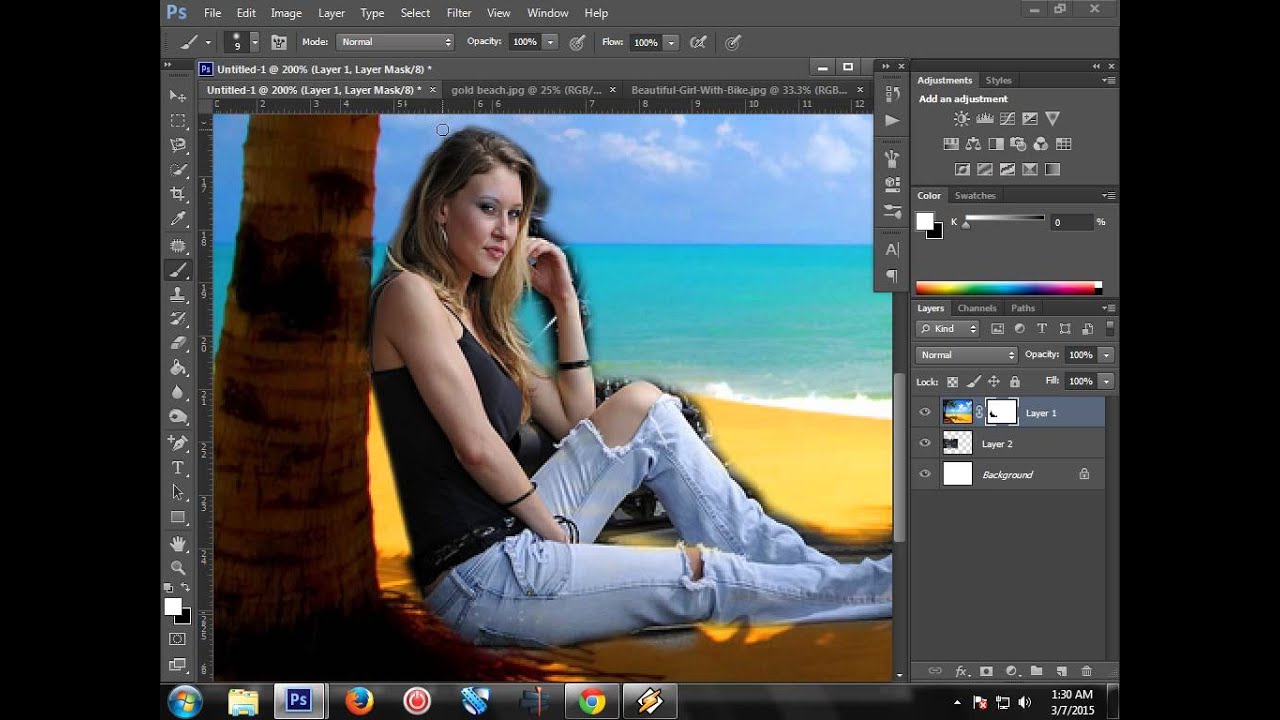Click the add layer style fx icon

point(961,671)
